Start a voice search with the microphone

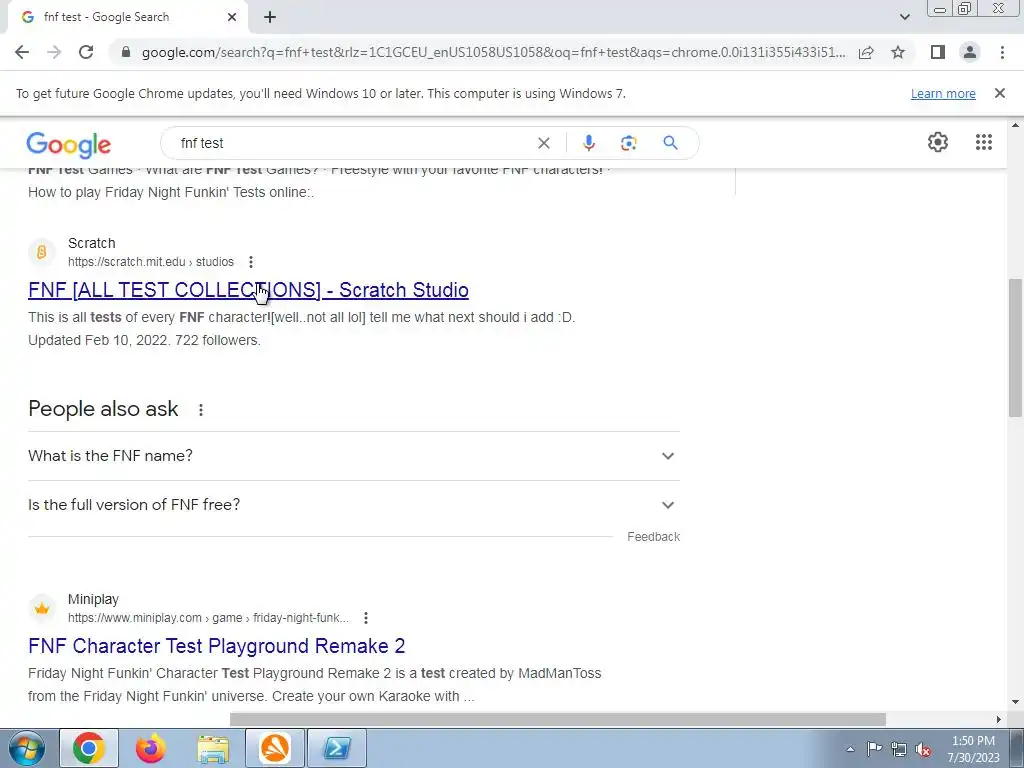pos(588,143)
